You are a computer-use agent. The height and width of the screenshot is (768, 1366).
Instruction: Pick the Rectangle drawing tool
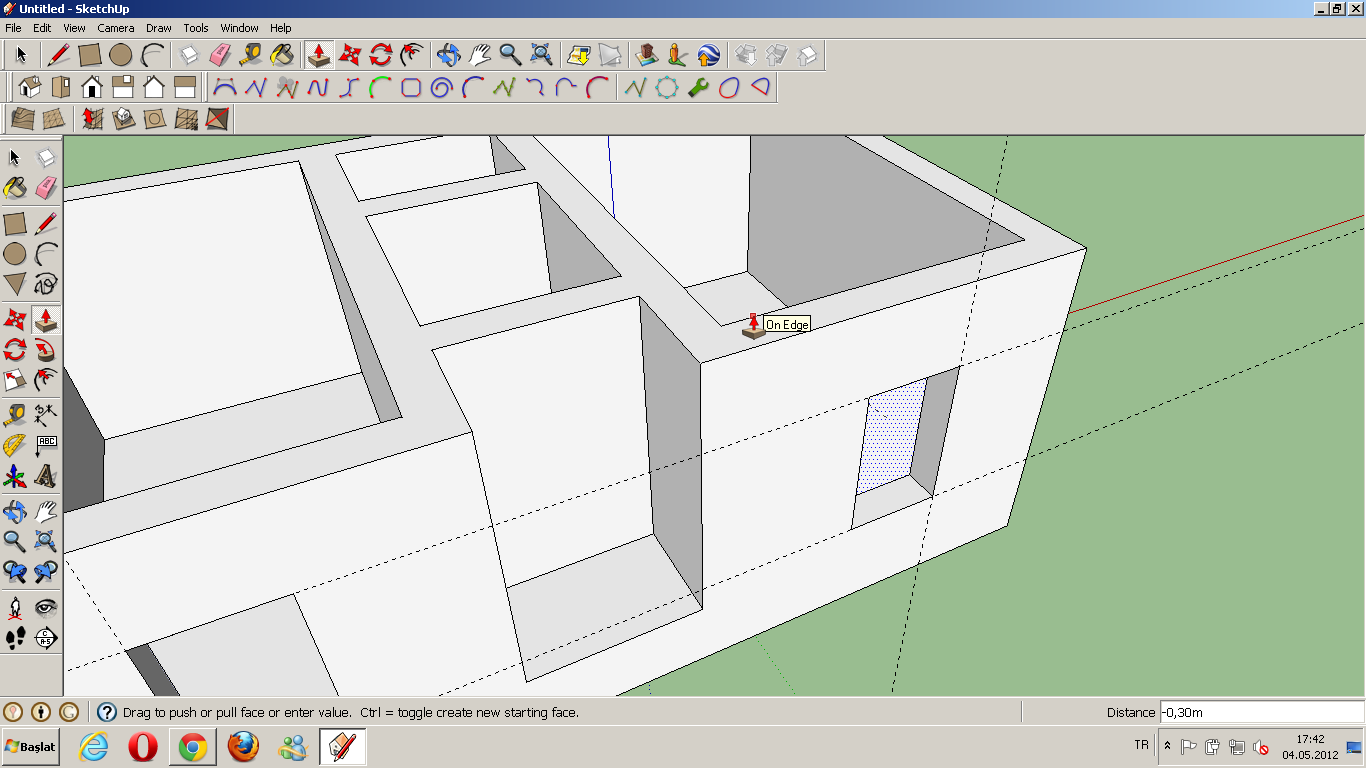pos(15,222)
